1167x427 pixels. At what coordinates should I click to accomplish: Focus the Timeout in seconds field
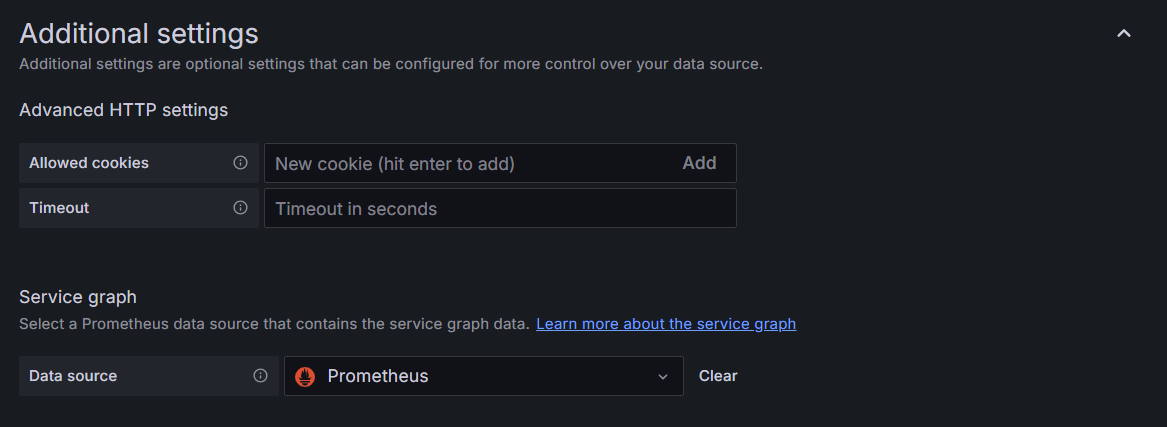(500, 208)
